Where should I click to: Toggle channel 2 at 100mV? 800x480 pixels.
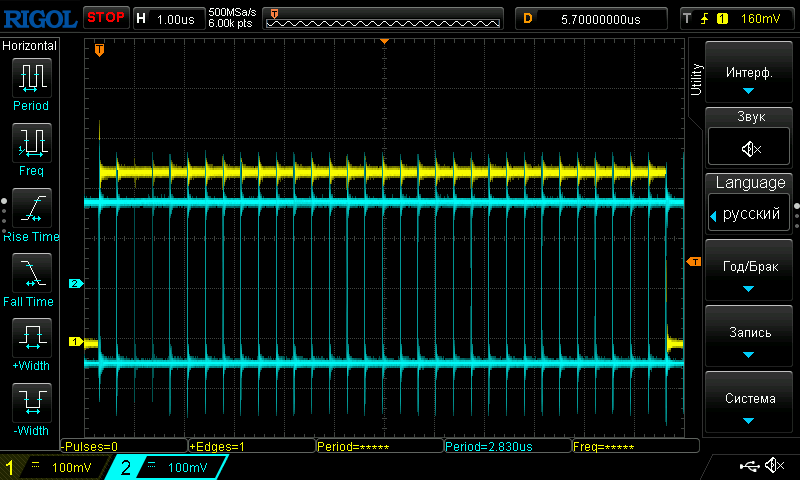pyautogui.click(x=165, y=467)
